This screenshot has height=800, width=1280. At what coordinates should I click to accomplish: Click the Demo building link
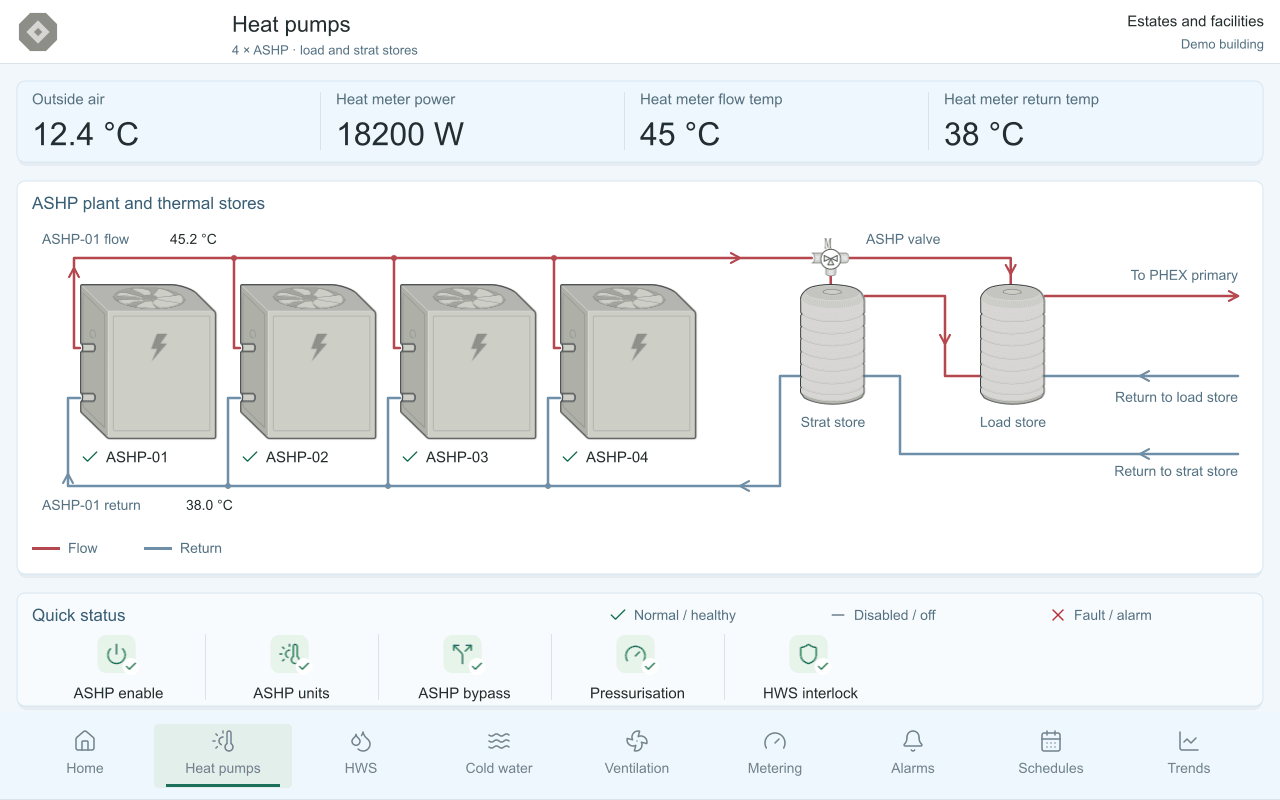point(1222,44)
